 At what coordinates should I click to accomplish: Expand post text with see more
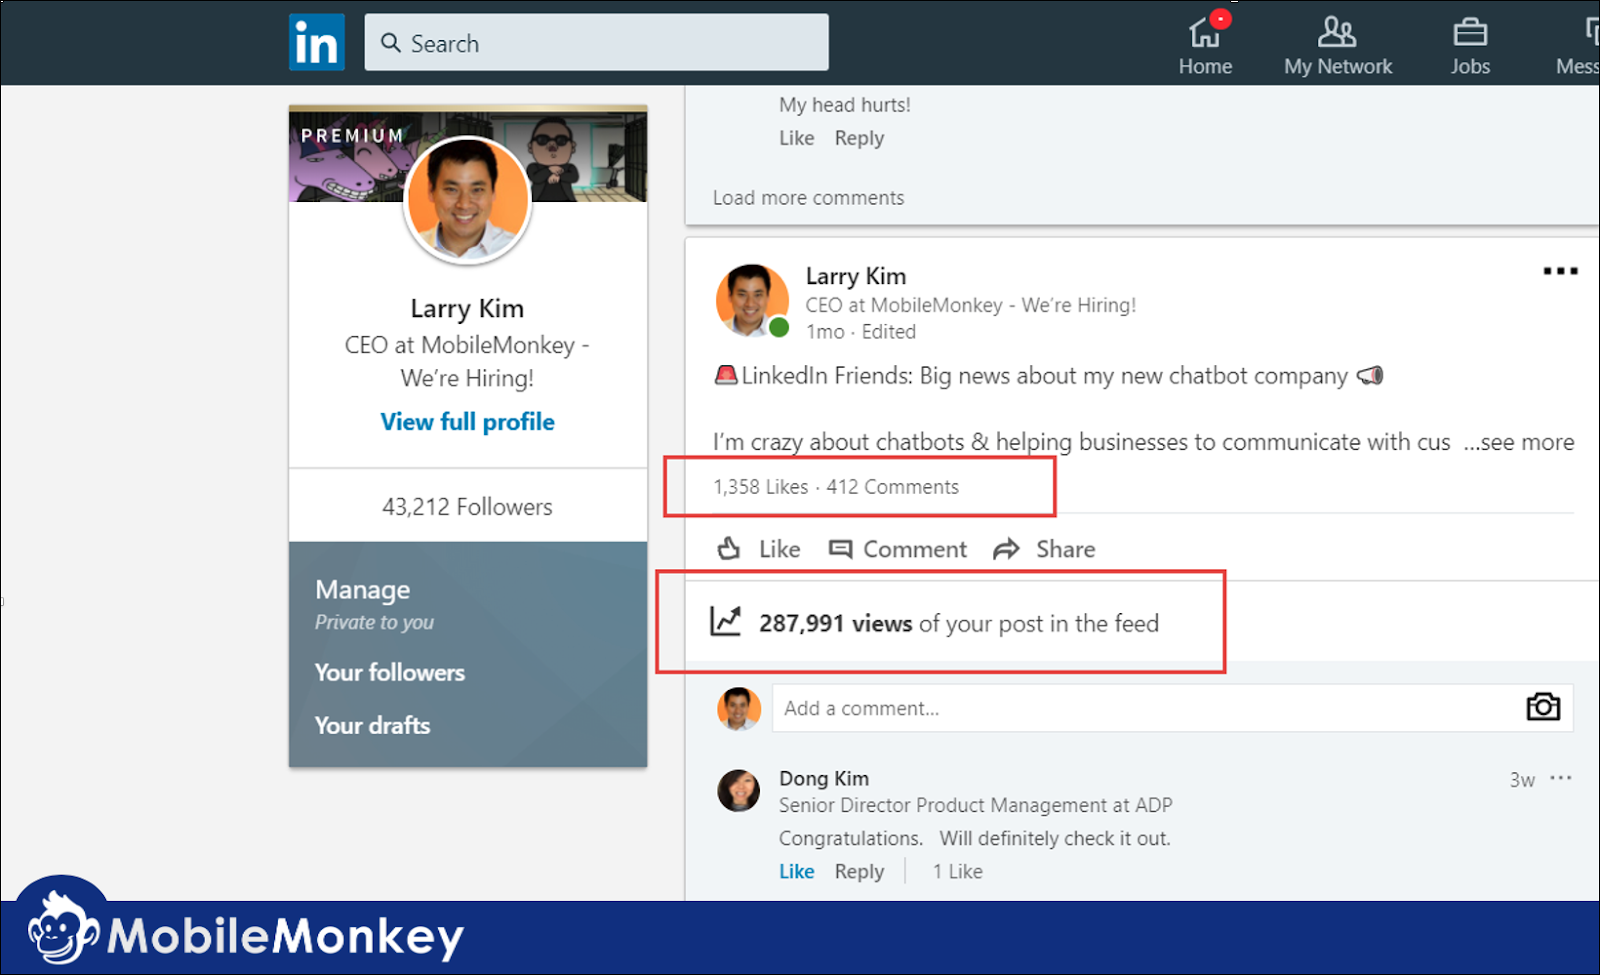(1519, 442)
